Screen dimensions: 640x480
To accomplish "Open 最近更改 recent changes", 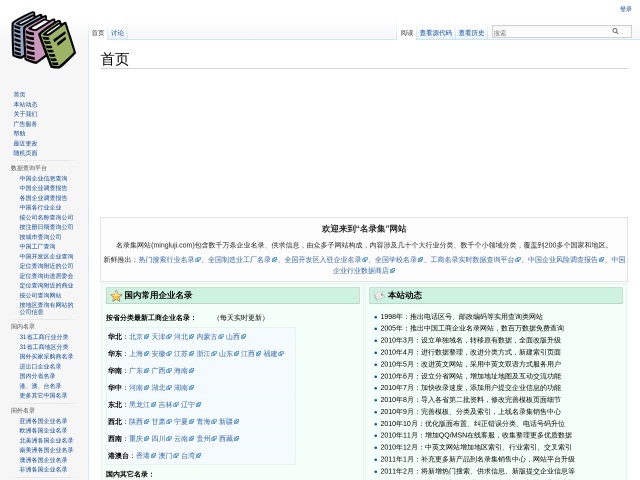I will coord(25,143).
